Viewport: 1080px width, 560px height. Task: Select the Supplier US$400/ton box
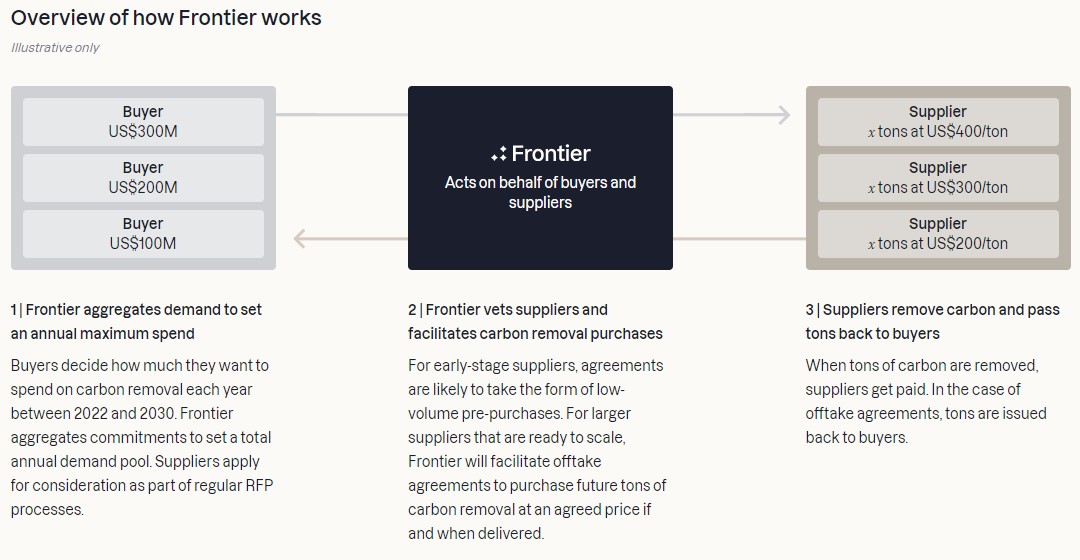938,122
